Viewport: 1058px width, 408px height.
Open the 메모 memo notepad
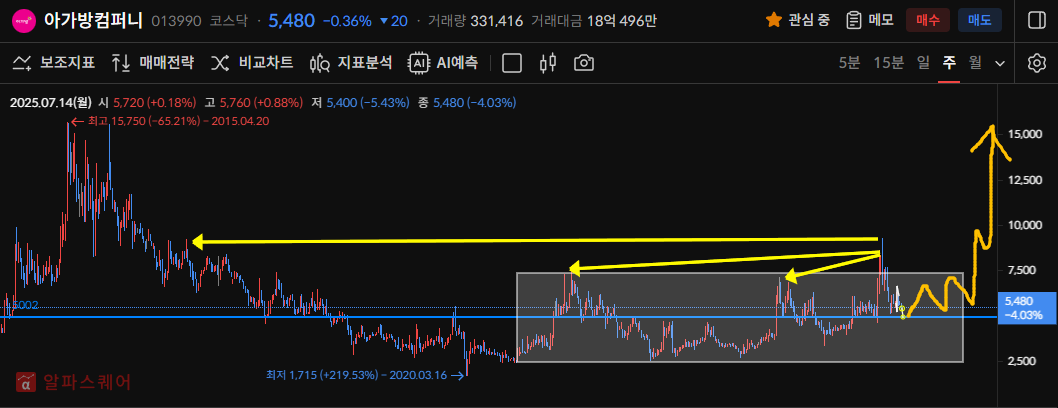click(870, 20)
